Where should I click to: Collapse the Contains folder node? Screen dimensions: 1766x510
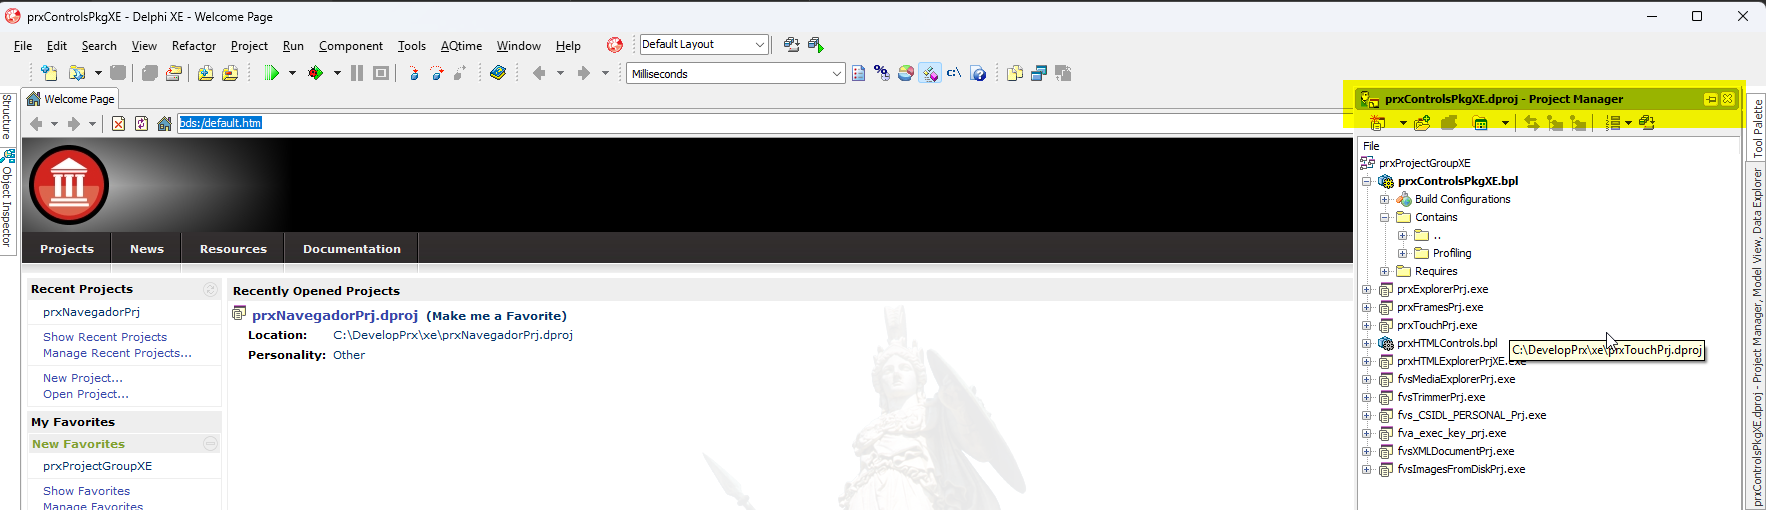coord(1385,217)
